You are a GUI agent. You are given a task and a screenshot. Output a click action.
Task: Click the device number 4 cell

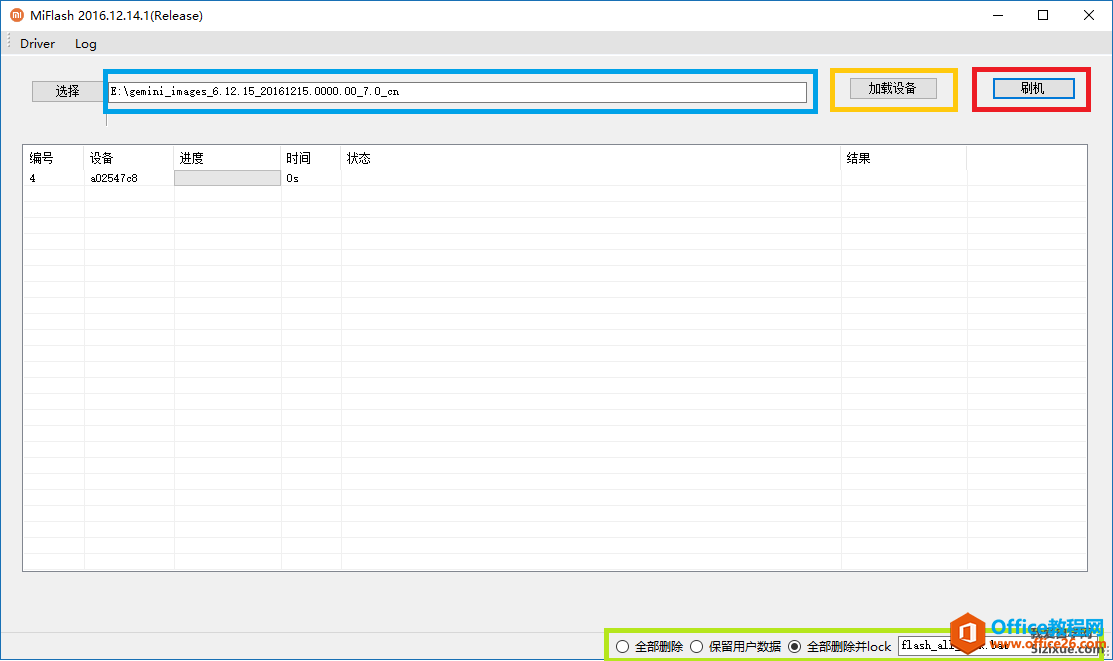click(53, 178)
